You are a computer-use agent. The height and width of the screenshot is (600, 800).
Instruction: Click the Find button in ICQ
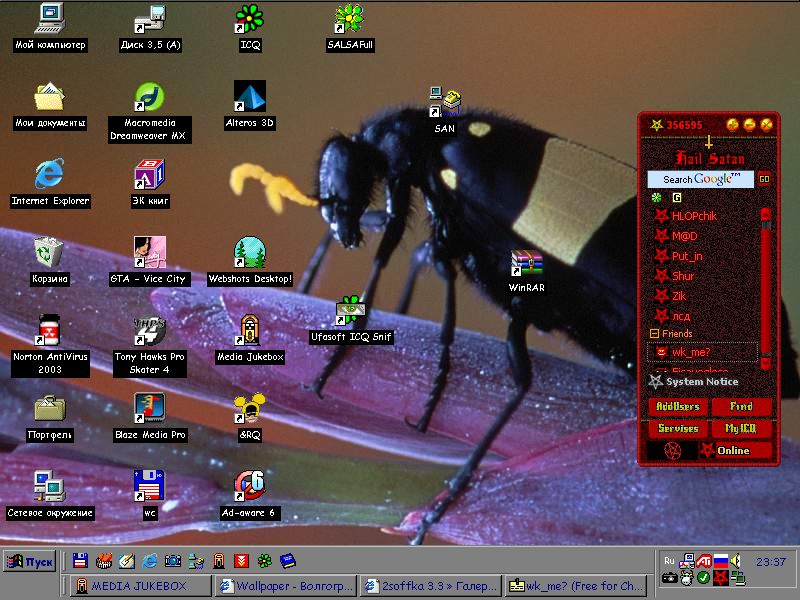[741, 407]
